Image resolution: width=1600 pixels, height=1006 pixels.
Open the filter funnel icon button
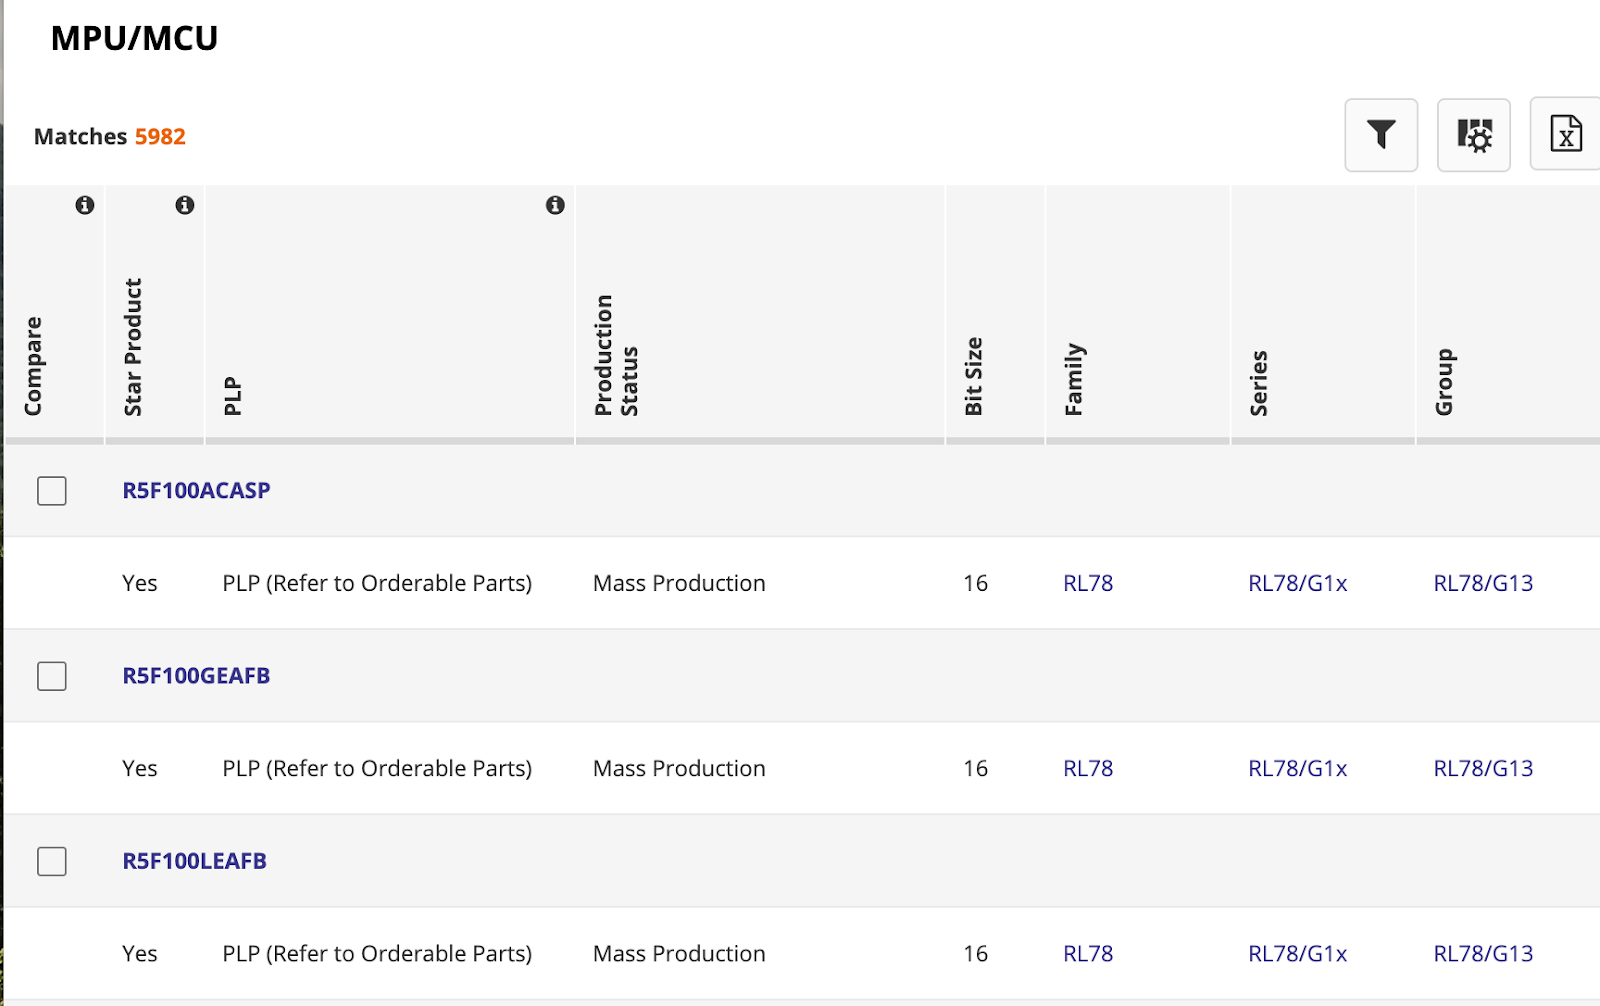click(x=1381, y=135)
